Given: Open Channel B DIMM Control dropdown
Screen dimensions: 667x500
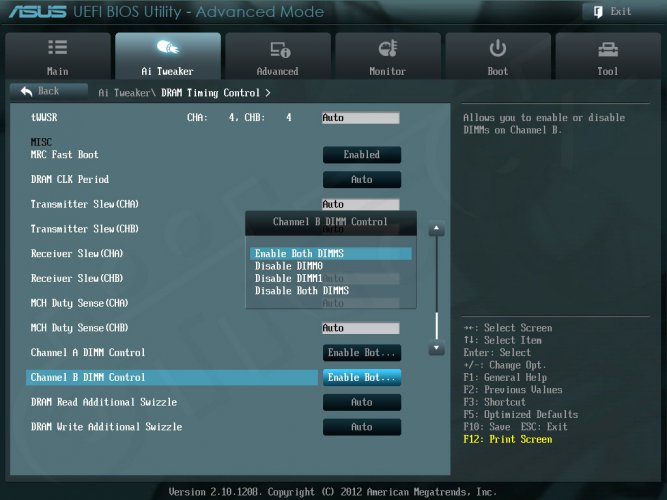Looking at the screenshot, I should (x=362, y=377).
